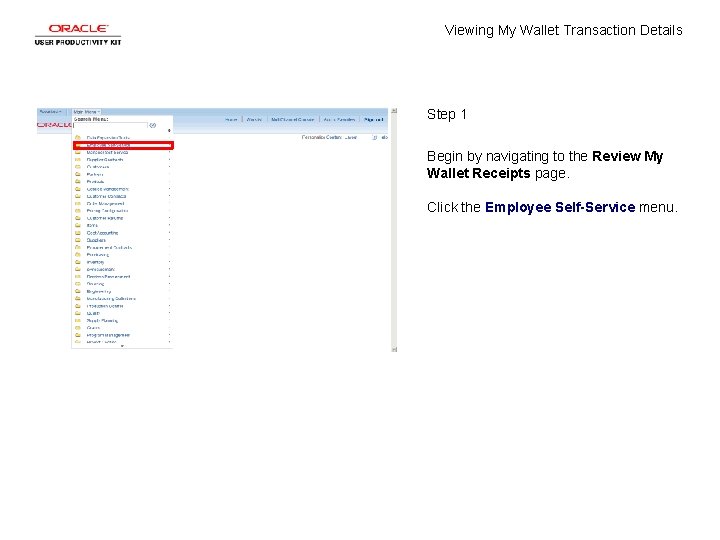This screenshot has width=720, height=540.
Task: Focus the Search Menu text field
Action: click(x=111, y=125)
